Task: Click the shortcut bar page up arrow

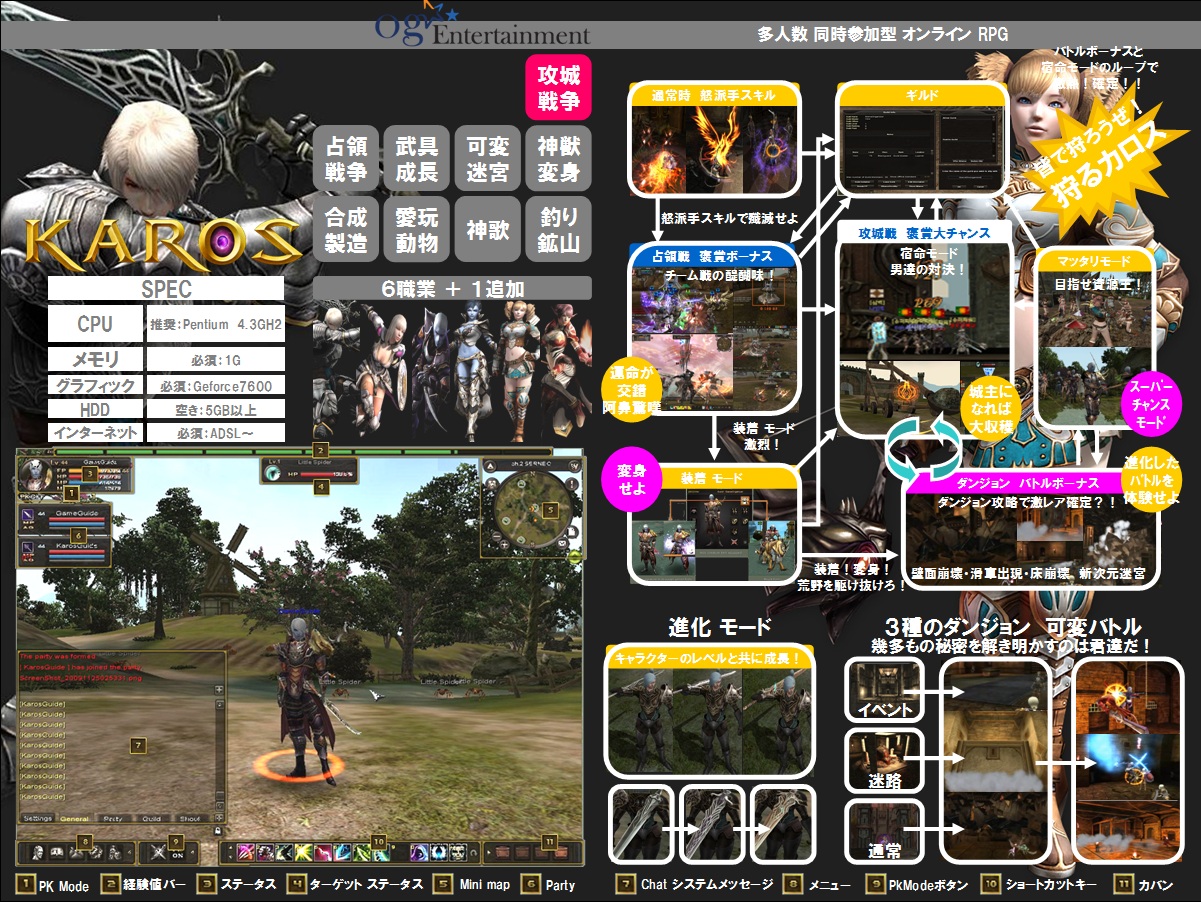Action: [230, 847]
